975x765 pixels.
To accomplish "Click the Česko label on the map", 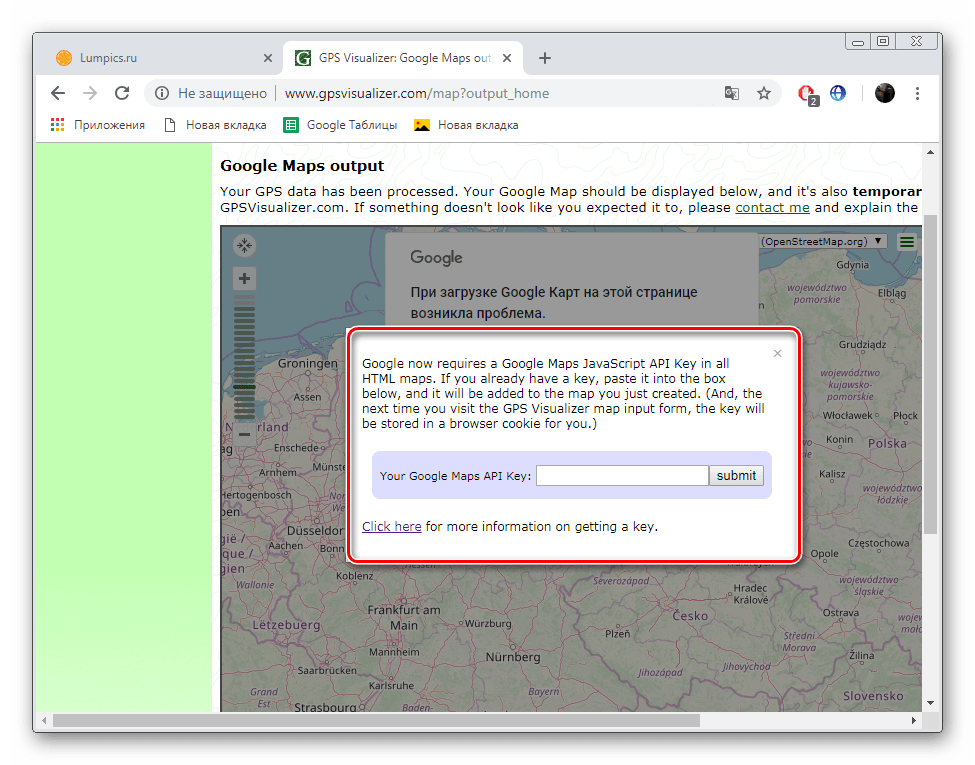I will pyautogui.click(x=690, y=616).
